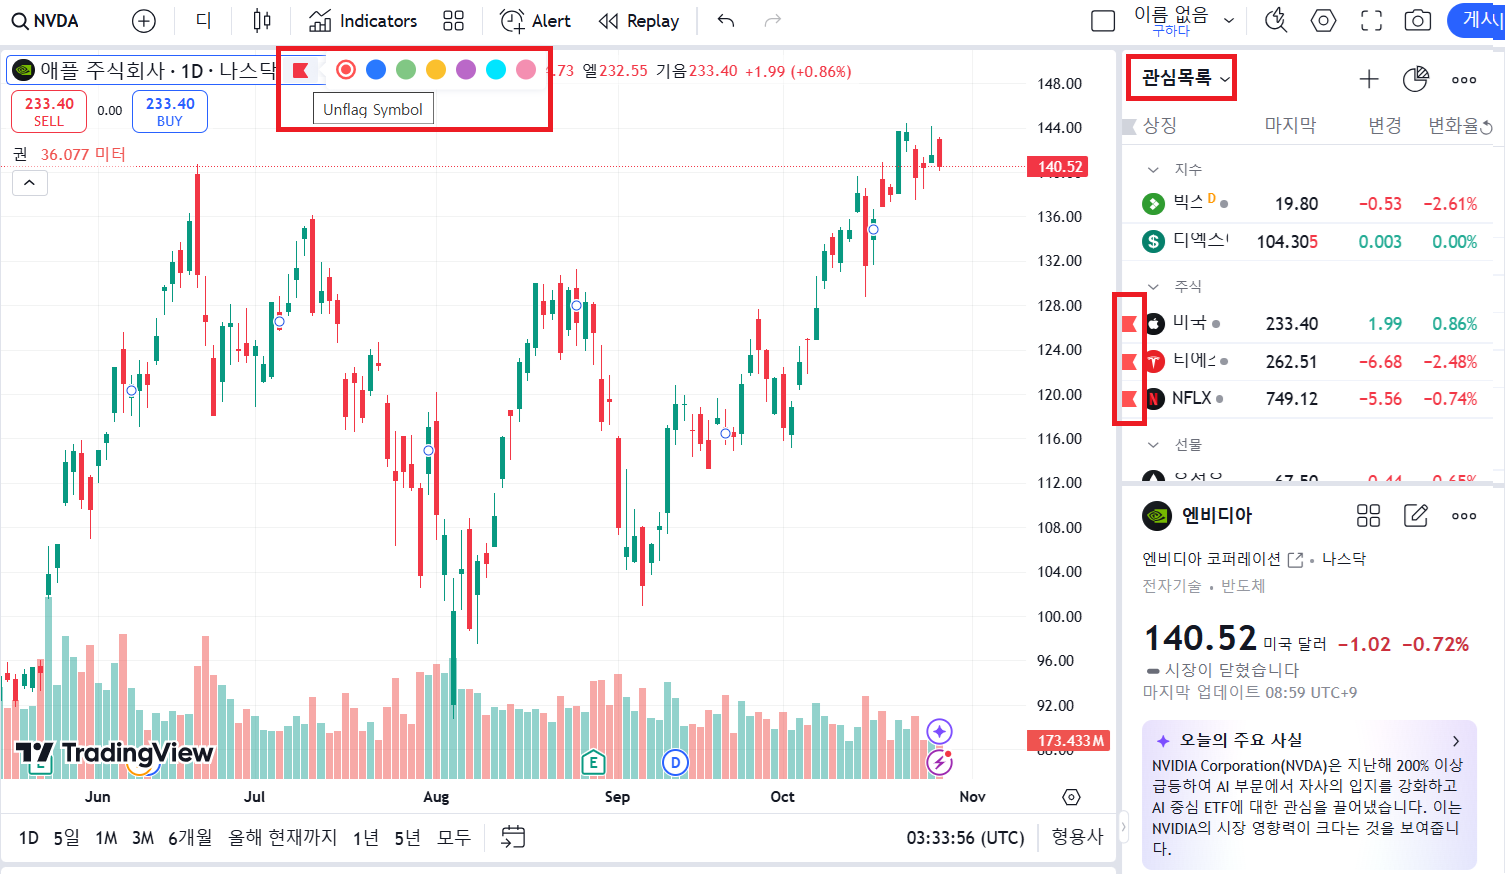Click the 233.40 BUY button
Viewport: 1505px width, 874px height.
170,111
